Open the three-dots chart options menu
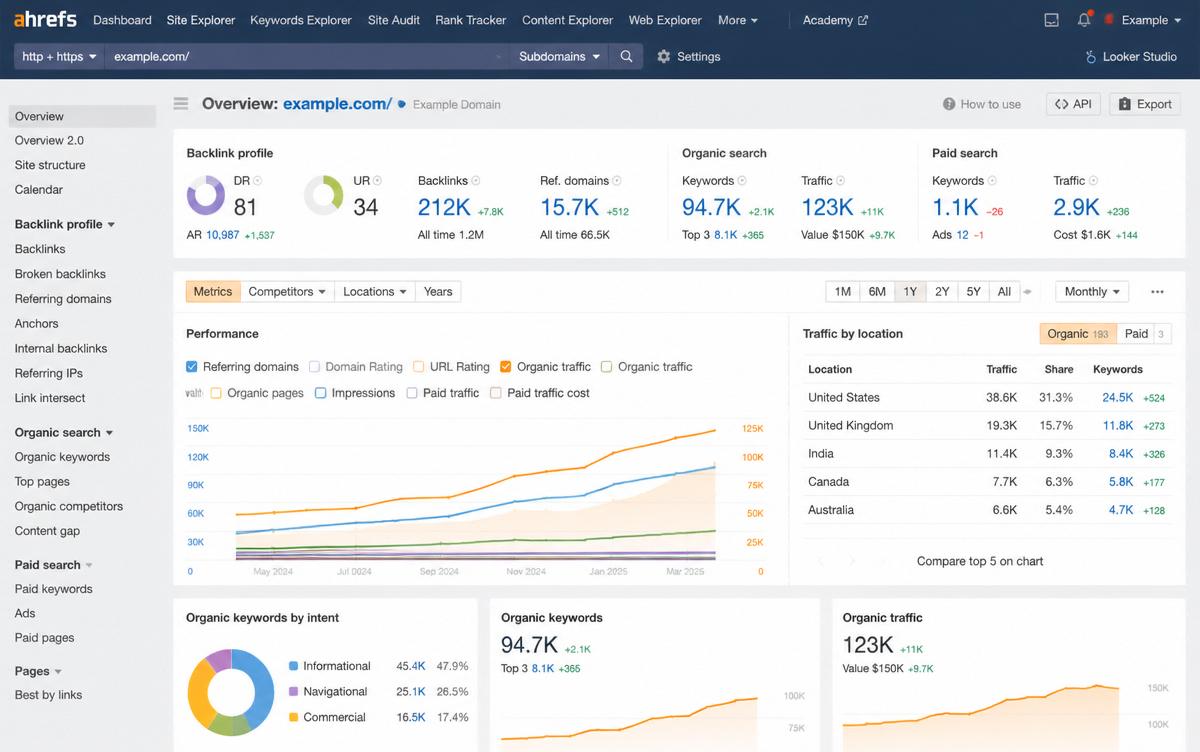The height and width of the screenshot is (752, 1200). point(1157,292)
